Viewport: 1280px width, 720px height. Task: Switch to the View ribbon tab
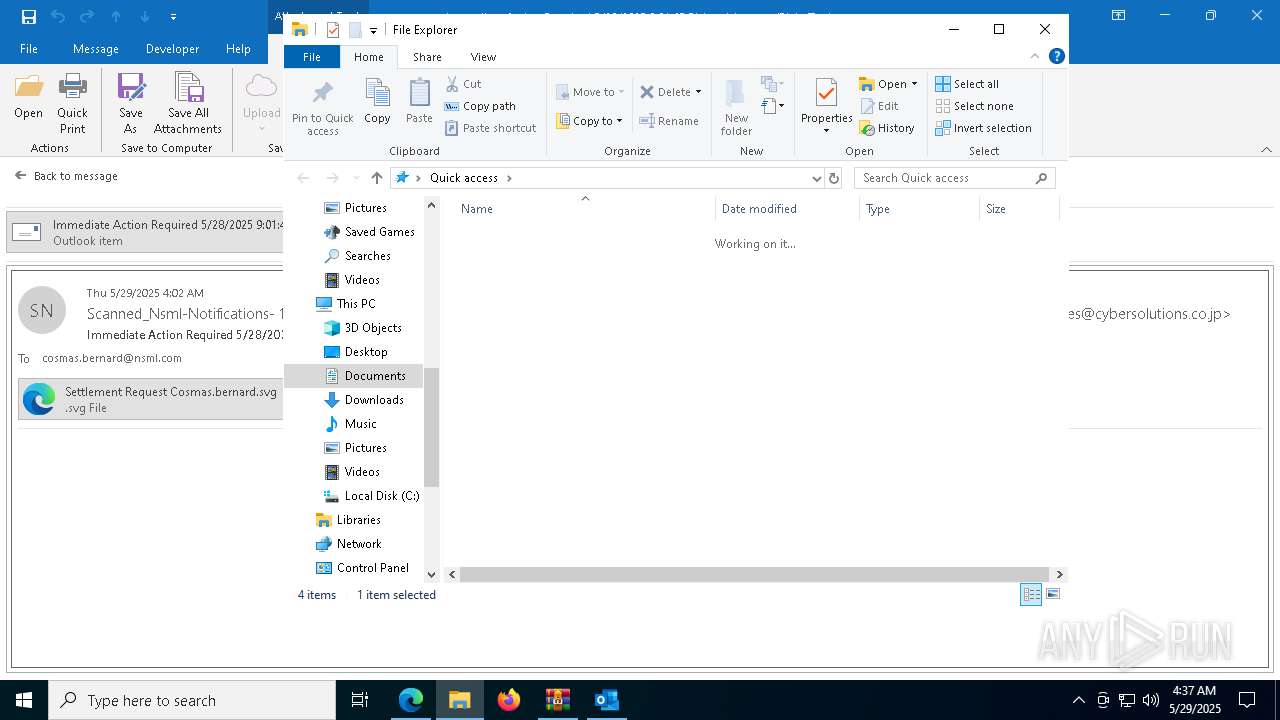click(x=483, y=57)
